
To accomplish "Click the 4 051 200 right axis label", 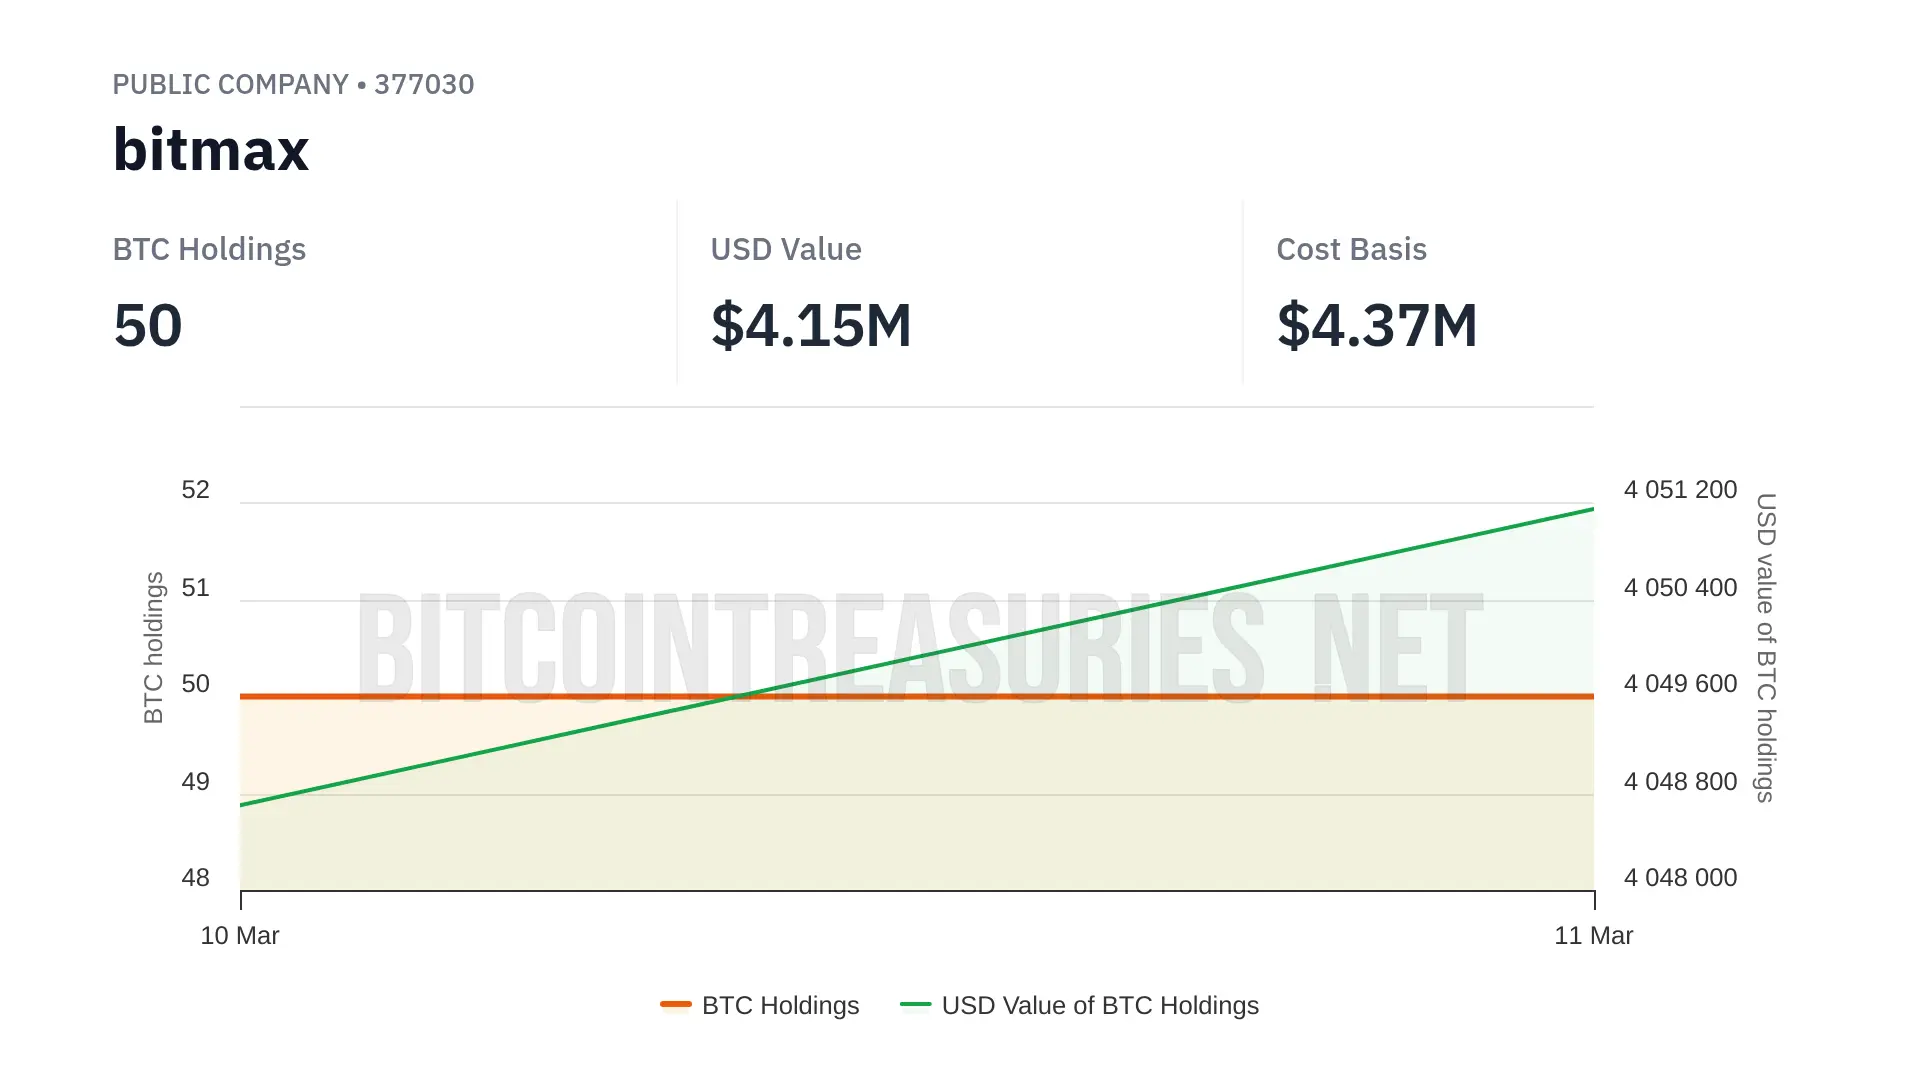I will pyautogui.click(x=1680, y=490).
